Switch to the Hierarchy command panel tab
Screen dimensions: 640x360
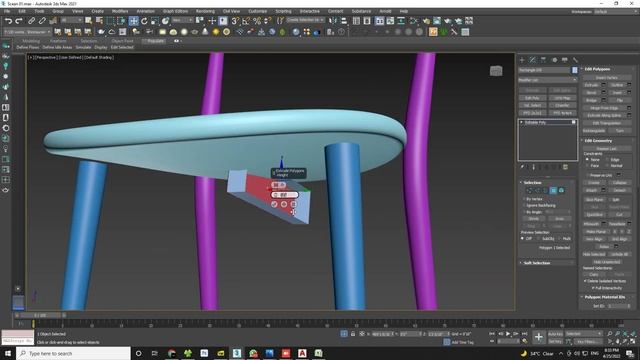click(543, 60)
